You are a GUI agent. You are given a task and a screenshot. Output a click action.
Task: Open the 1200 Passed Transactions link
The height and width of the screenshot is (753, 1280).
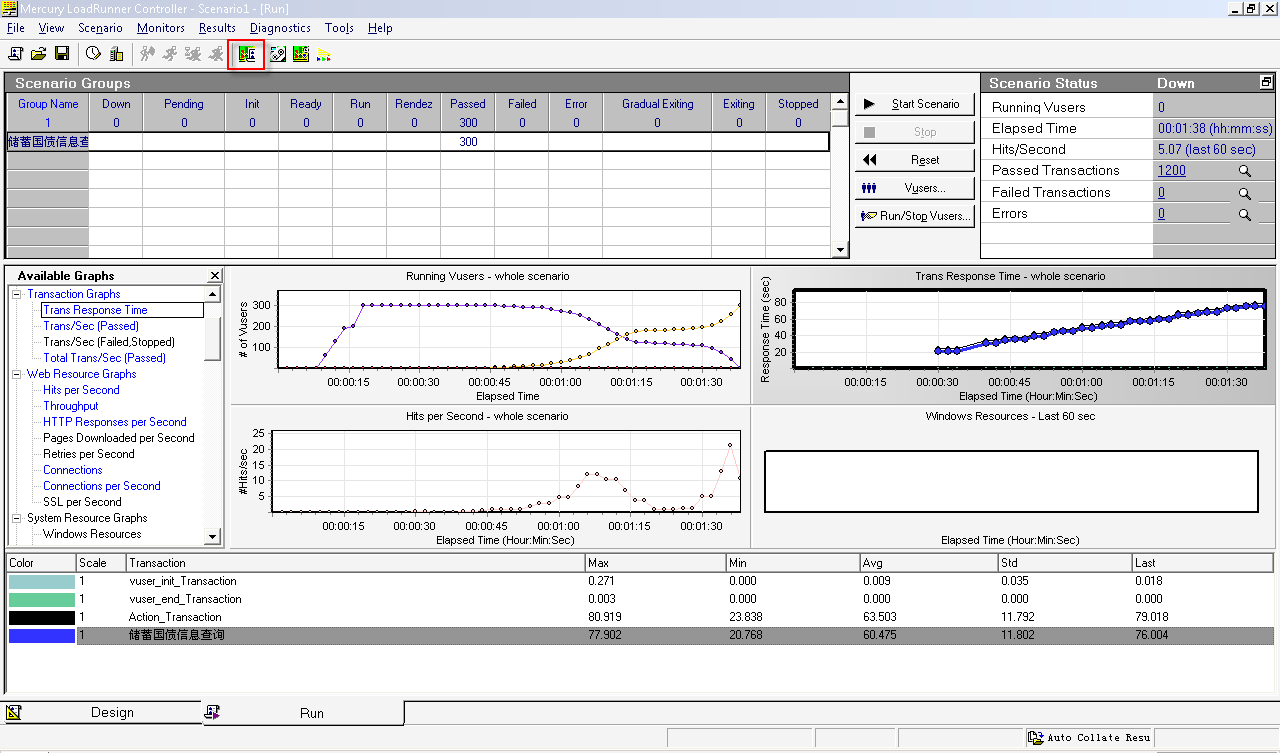1171,171
